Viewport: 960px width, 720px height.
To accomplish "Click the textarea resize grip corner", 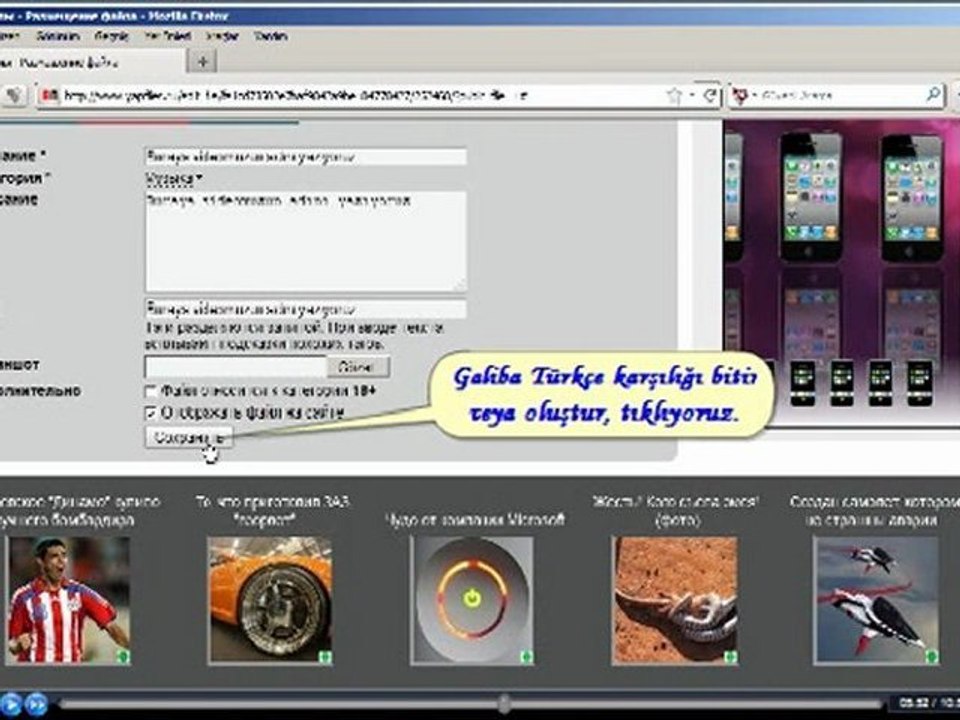I will tap(460, 285).
